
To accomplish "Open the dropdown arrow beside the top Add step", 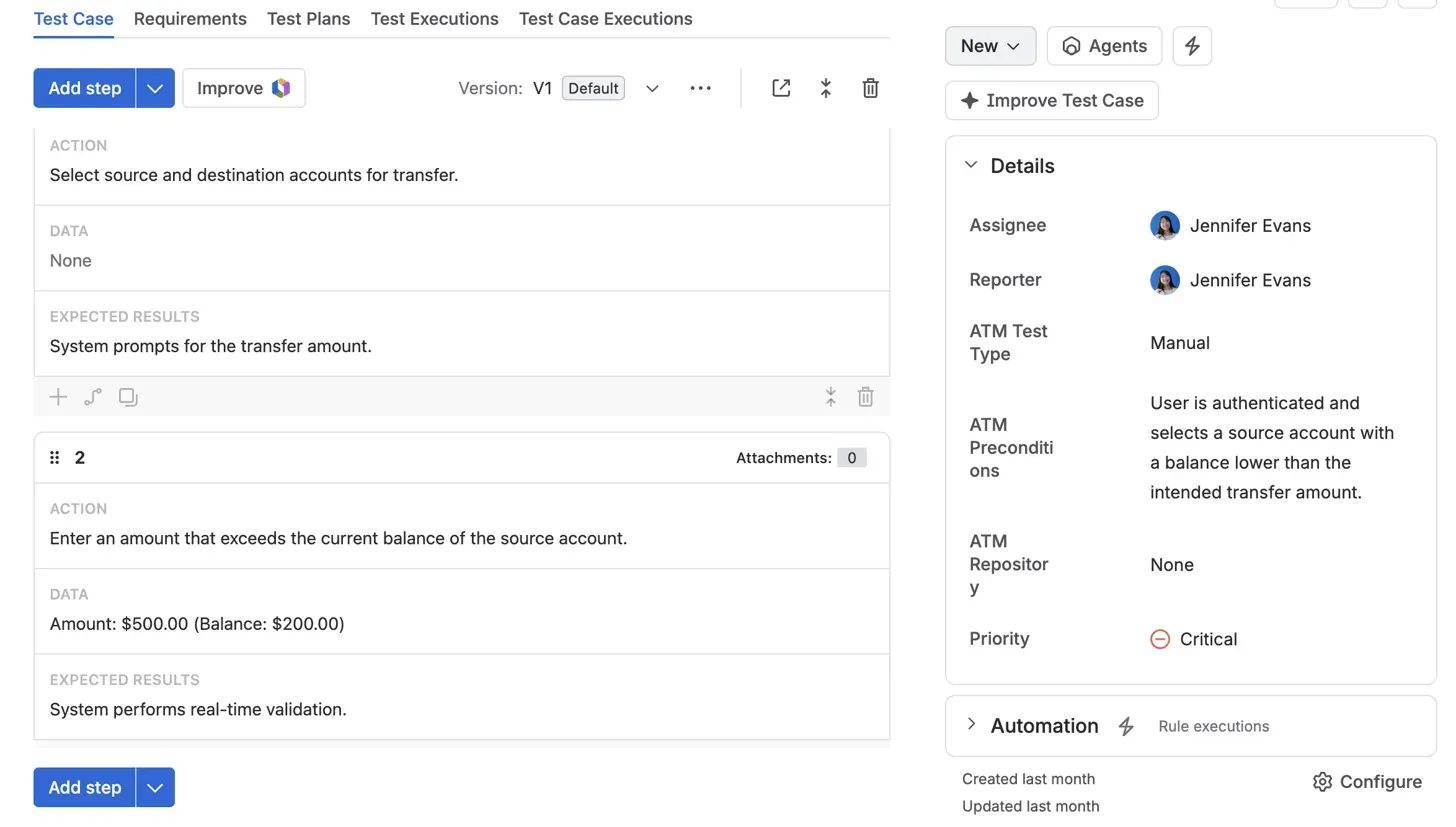I will click(x=155, y=88).
